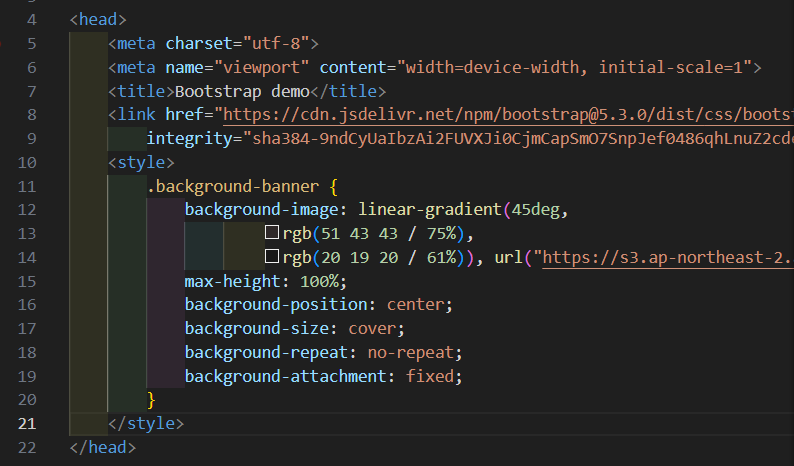Click line number 5 in gutter
794x466 pixels.
[31, 44]
